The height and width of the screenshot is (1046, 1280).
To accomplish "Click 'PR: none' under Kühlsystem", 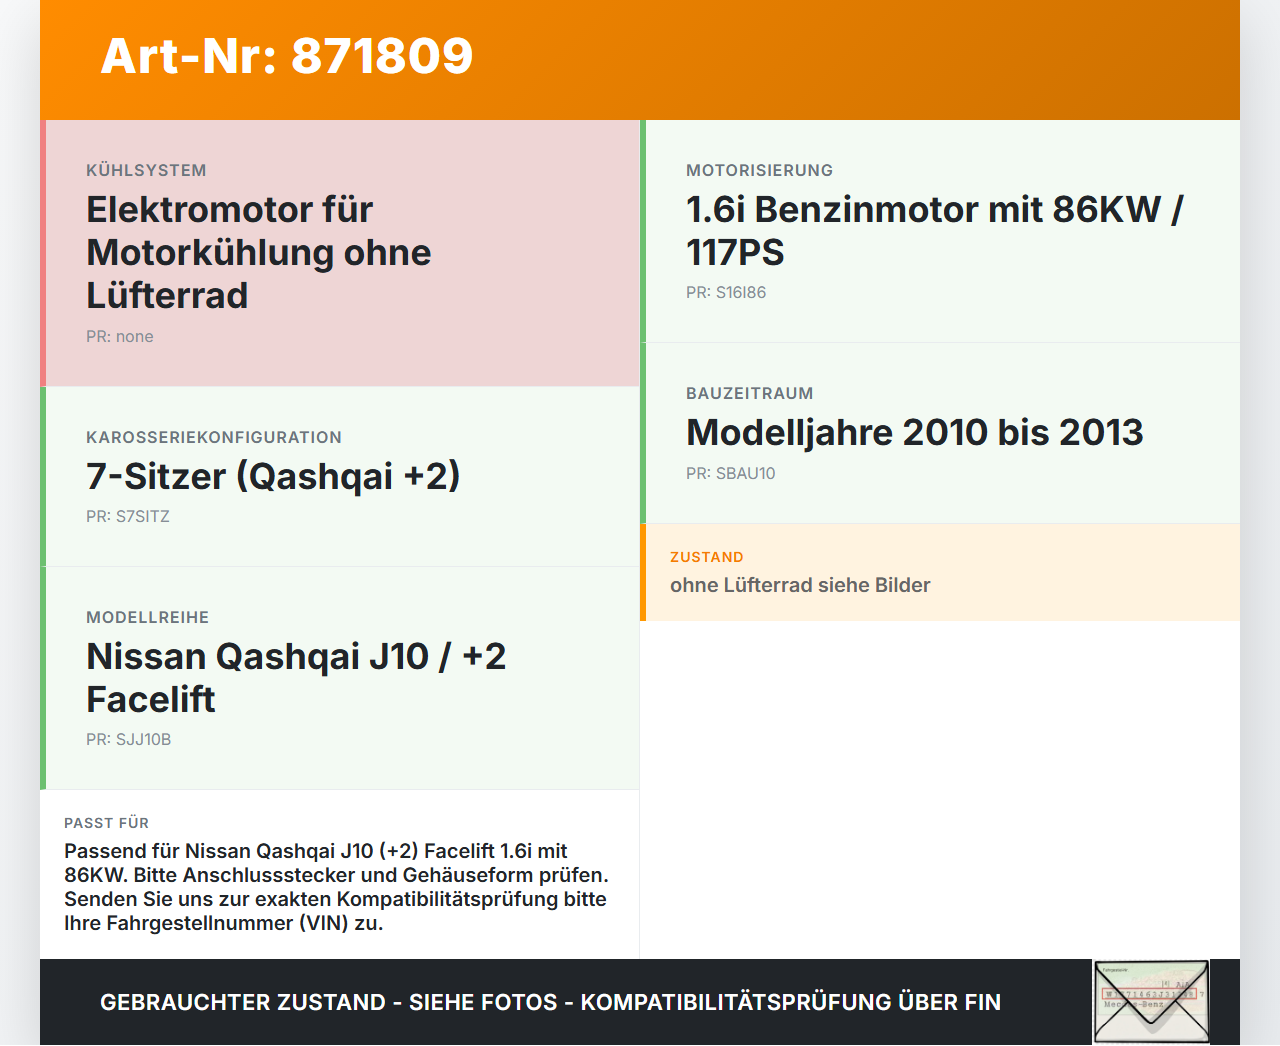I will point(120,337).
